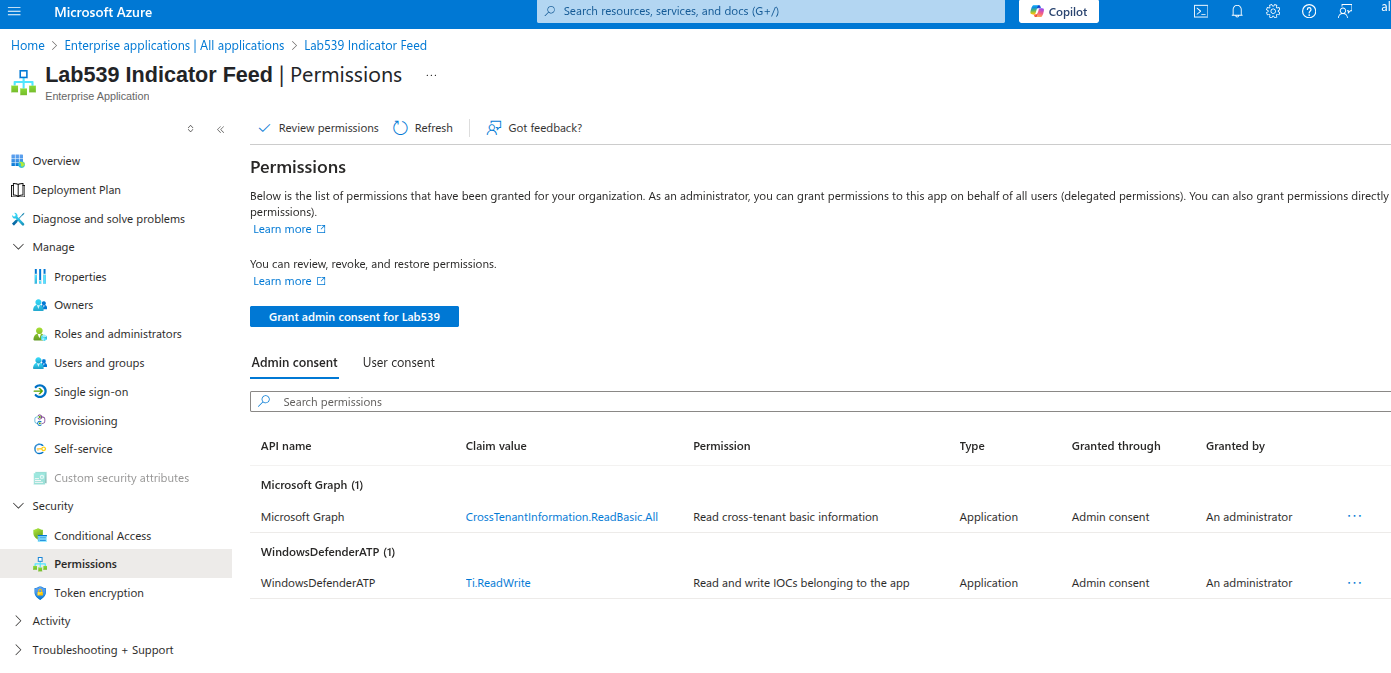
Task: Open the help question mark icon
Action: (1309, 12)
